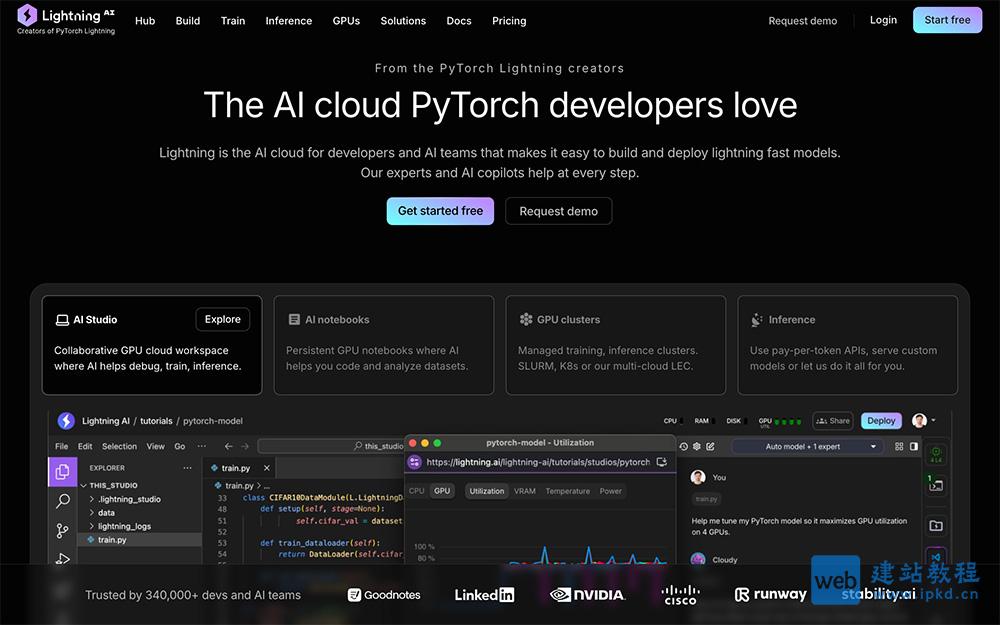Open the Explorer files icon in sidebar
1000x625 pixels.
(62, 472)
